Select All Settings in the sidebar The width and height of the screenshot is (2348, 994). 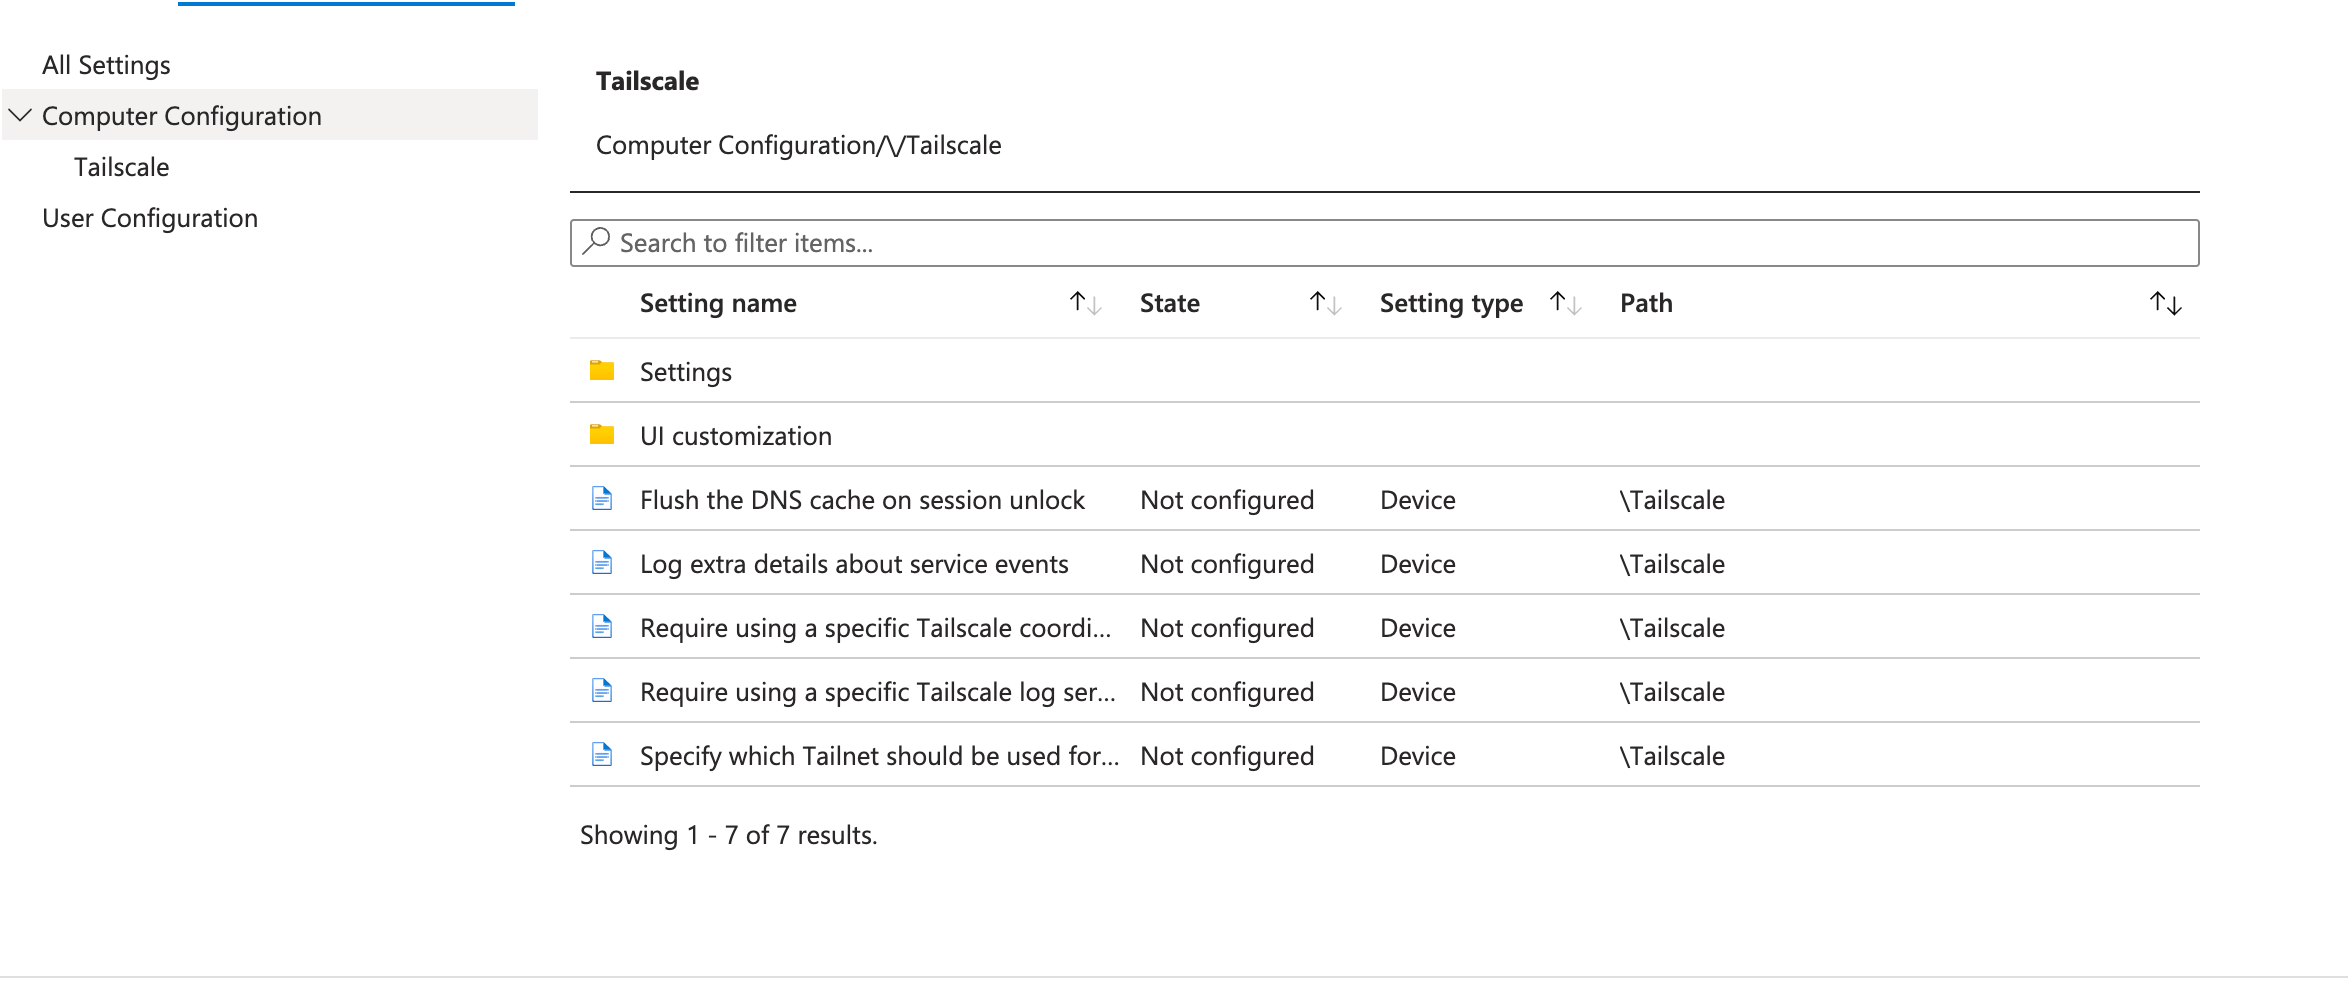(x=106, y=65)
